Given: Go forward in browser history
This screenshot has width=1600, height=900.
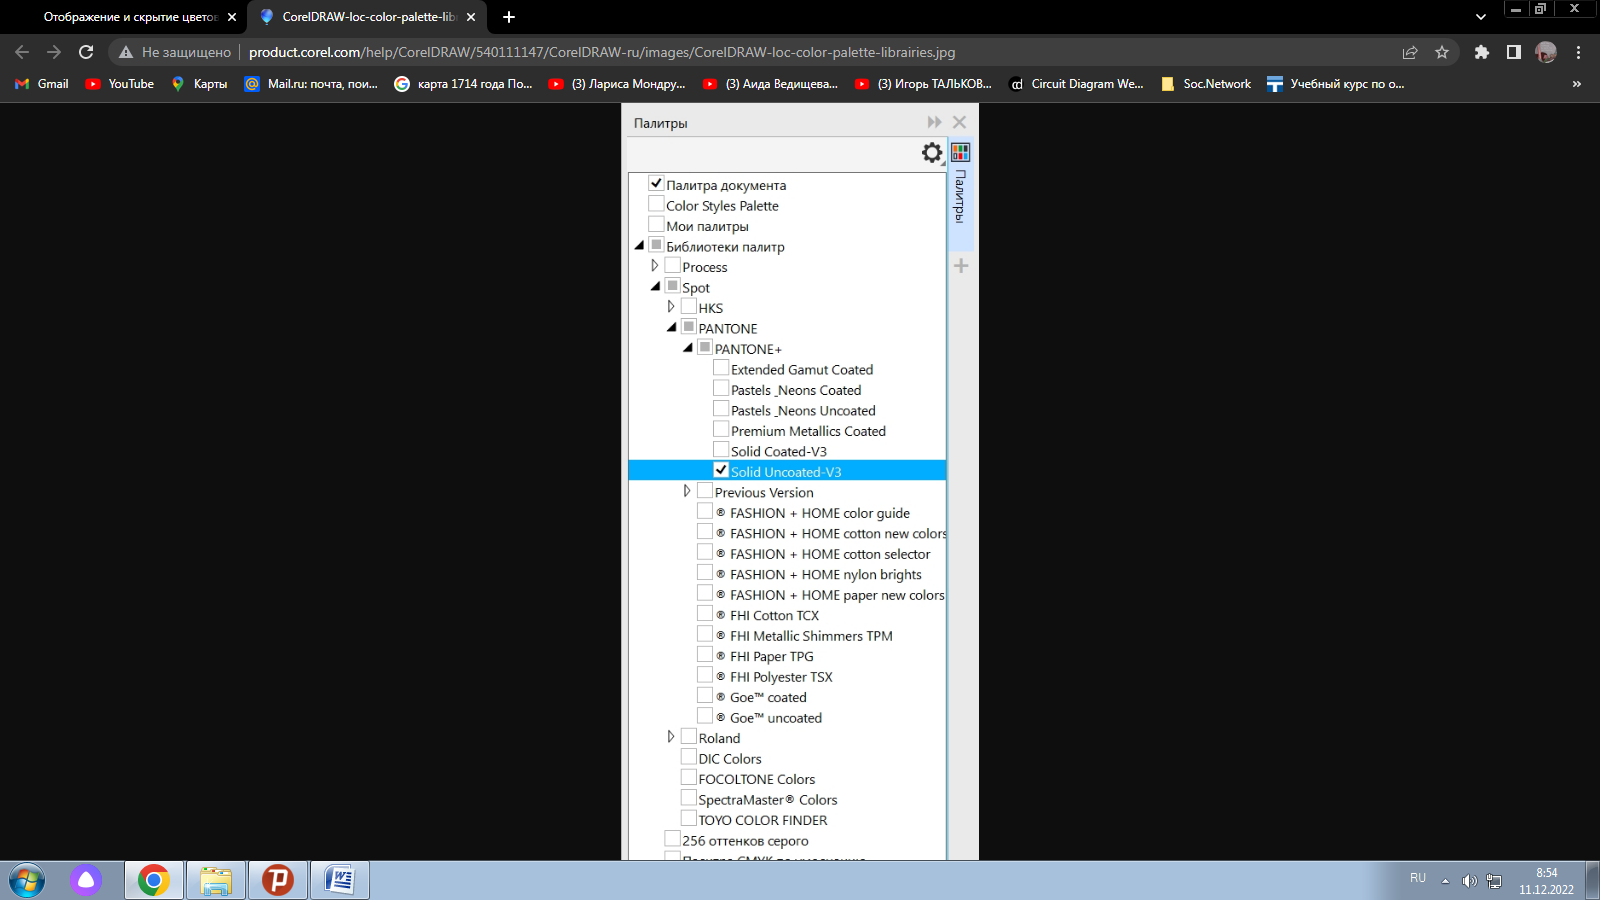Looking at the screenshot, I should click(x=54, y=52).
